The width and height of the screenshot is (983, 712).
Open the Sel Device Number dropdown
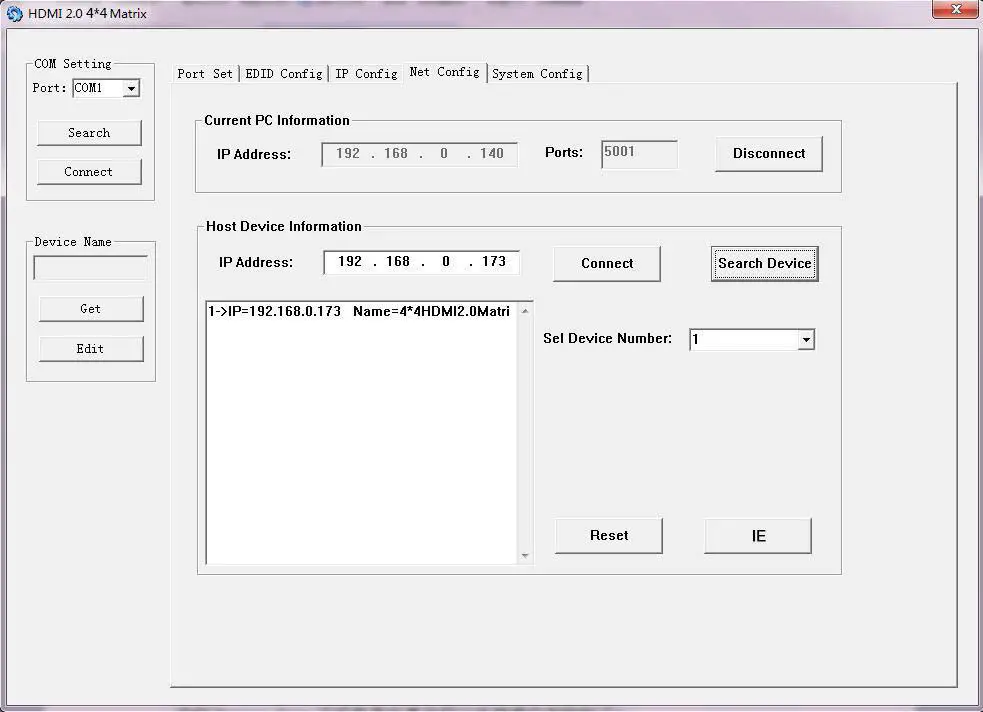(805, 339)
